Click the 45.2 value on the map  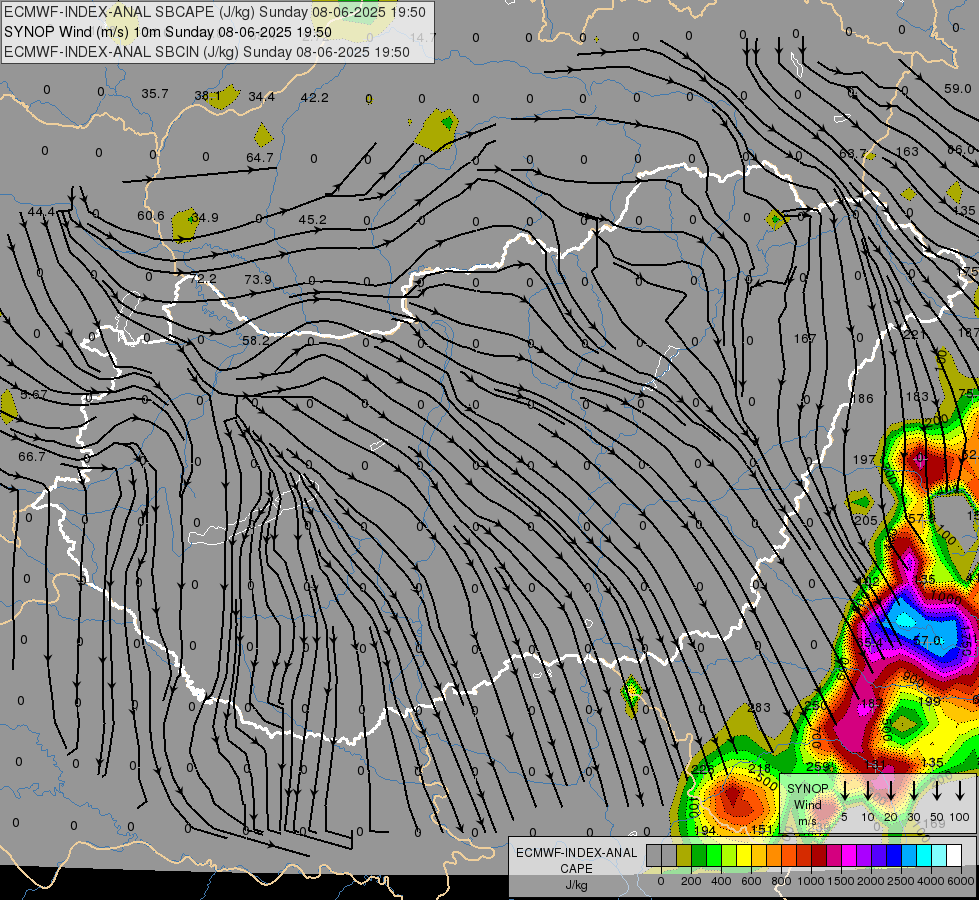tap(312, 219)
